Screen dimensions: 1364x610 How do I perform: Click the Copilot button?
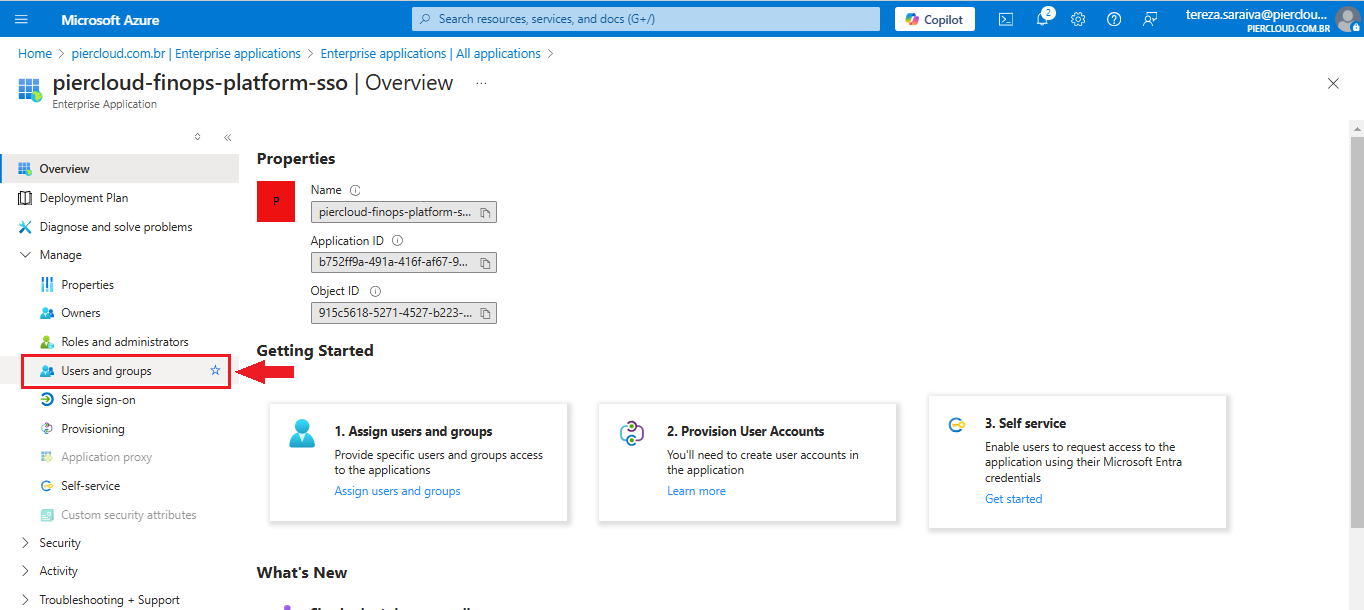(x=934, y=19)
